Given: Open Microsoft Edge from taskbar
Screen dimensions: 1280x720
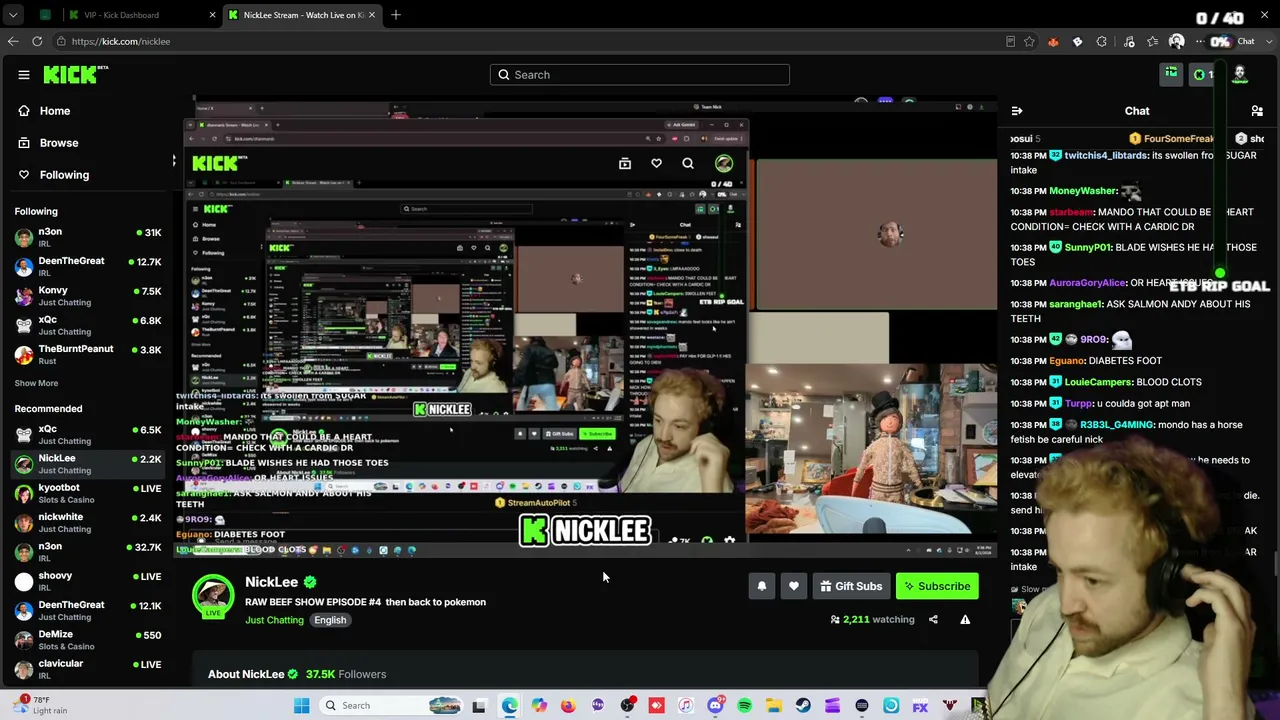Looking at the screenshot, I should click(510, 706).
